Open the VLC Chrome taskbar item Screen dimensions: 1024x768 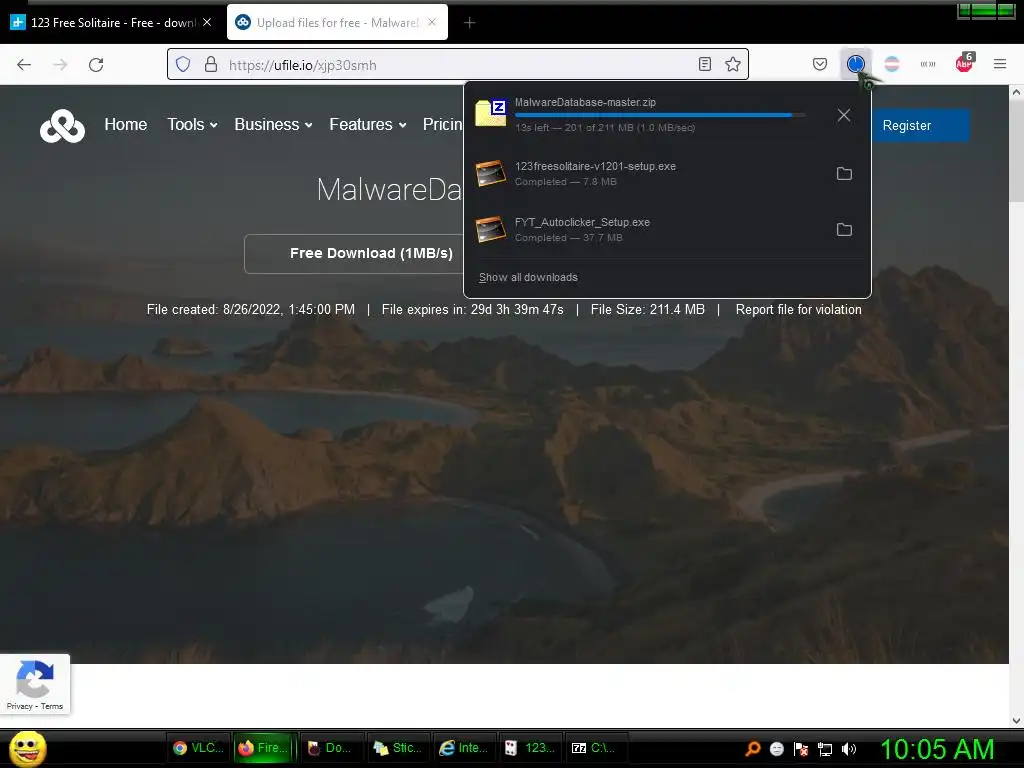pos(199,748)
